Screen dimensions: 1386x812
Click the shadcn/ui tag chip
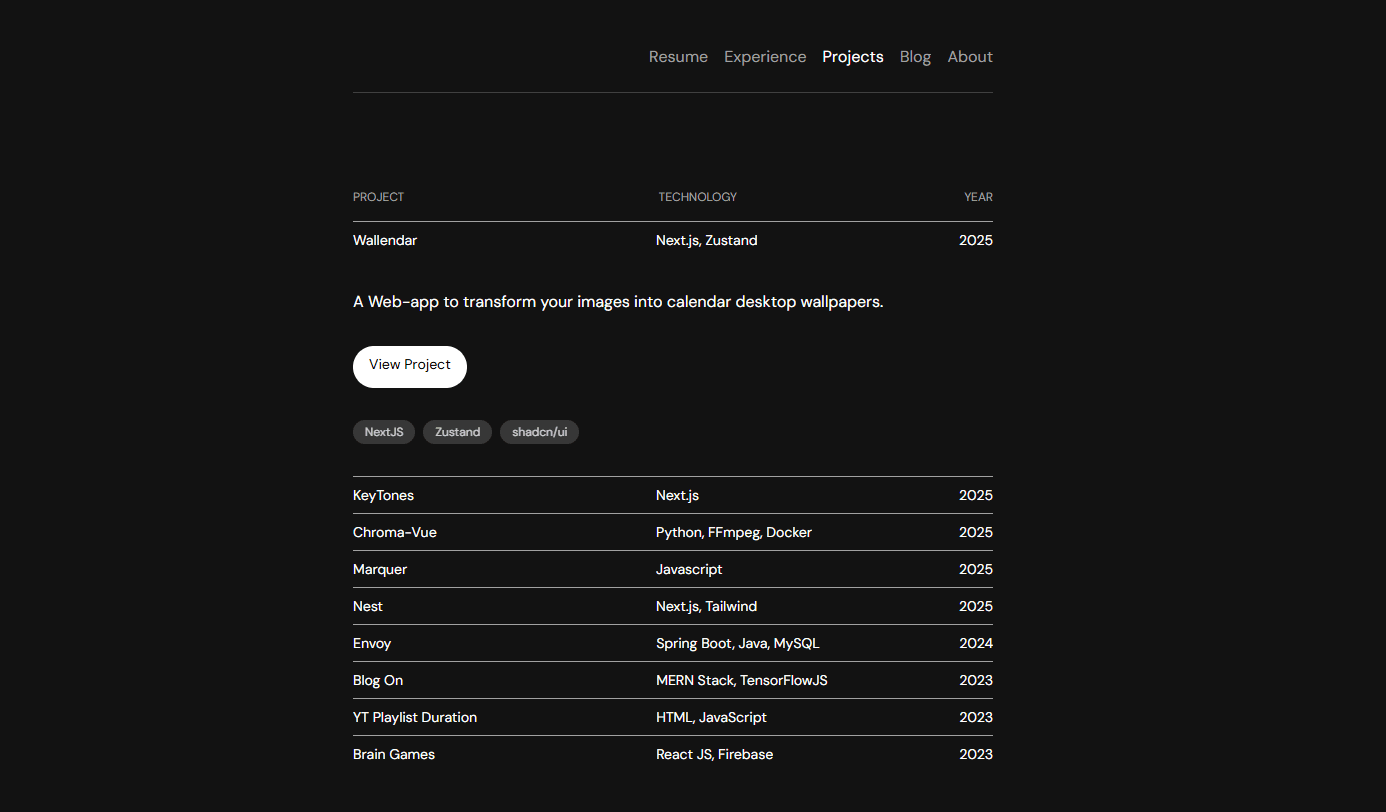[x=539, y=432]
